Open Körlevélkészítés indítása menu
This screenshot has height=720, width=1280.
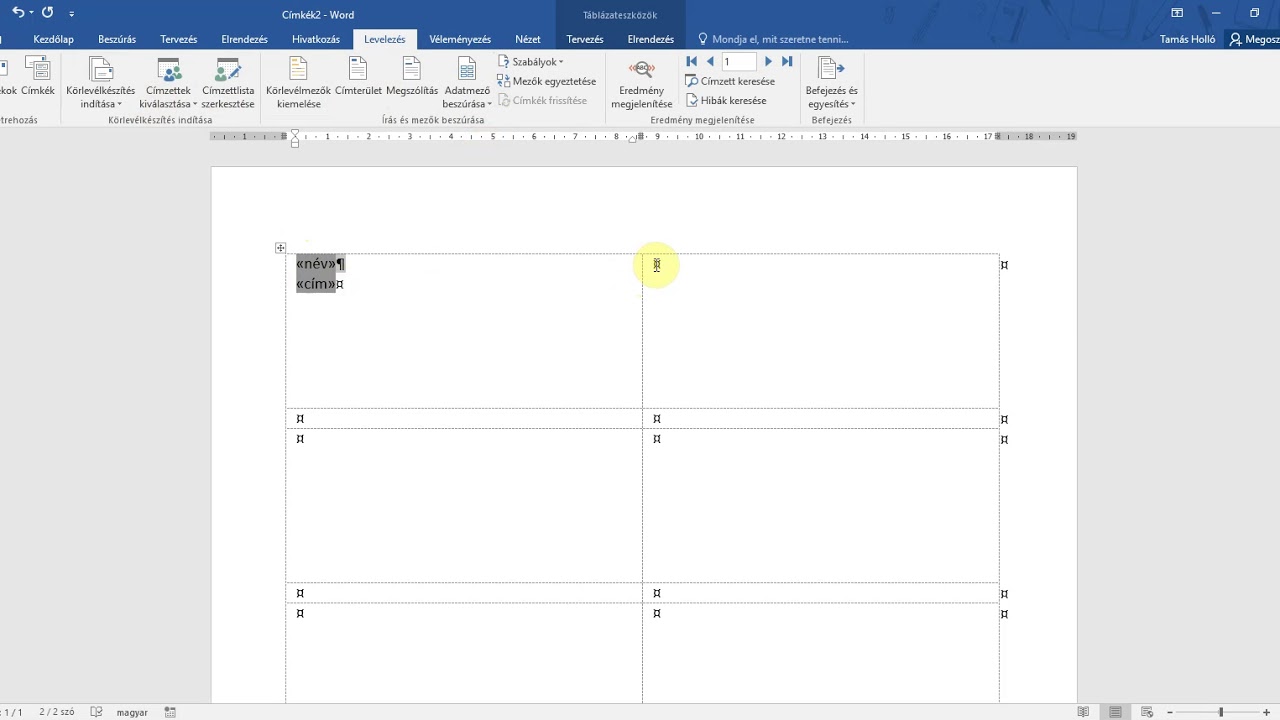tap(100, 82)
